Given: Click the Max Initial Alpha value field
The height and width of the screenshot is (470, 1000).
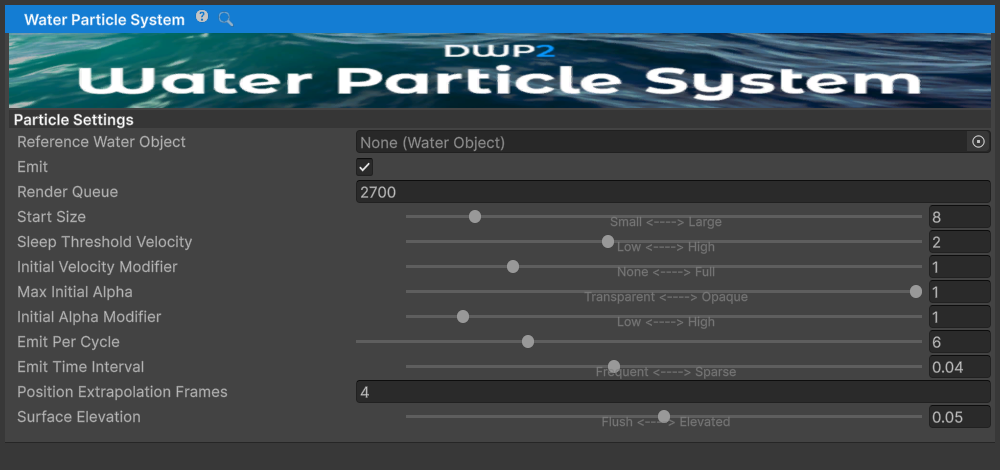Looking at the screenshot, I should coord(959,291).
